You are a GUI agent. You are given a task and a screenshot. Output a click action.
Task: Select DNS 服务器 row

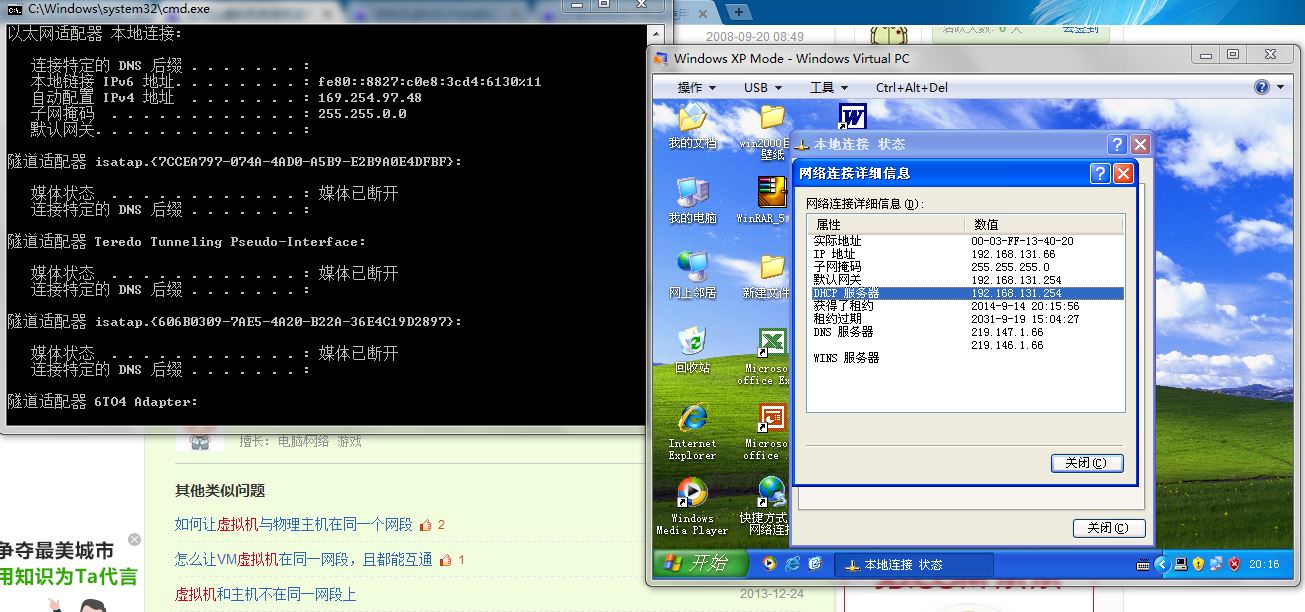tap(966, 332)
